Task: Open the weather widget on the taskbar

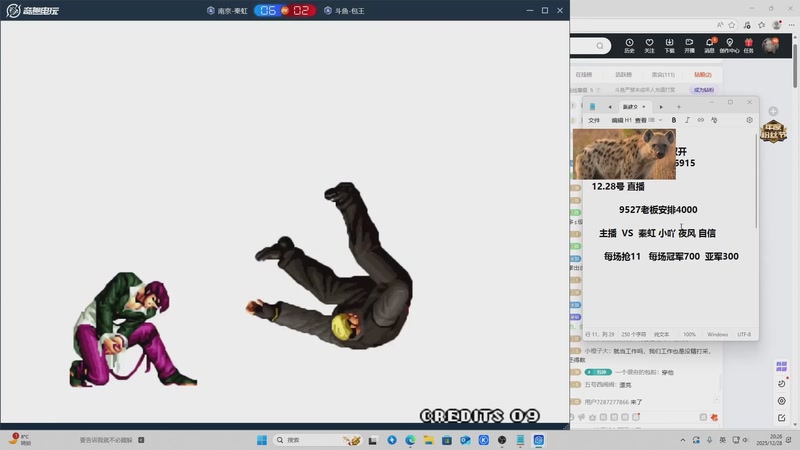Action: click(x=20, y=440)
